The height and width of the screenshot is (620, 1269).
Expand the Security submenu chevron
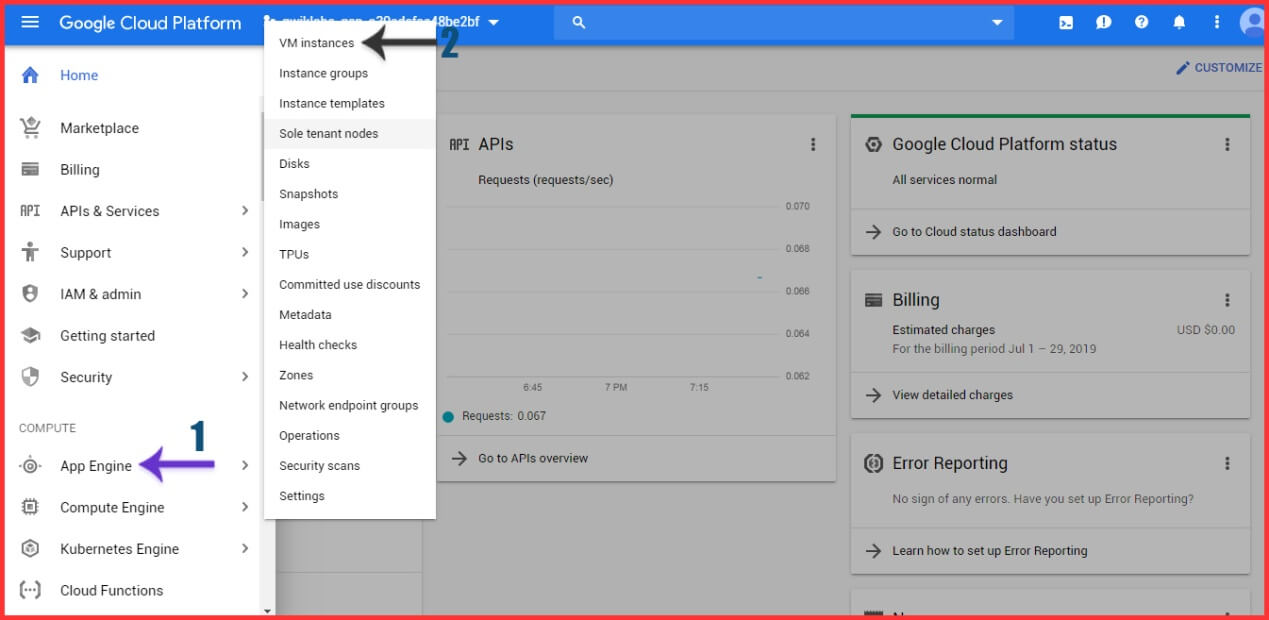coord(245,377)
